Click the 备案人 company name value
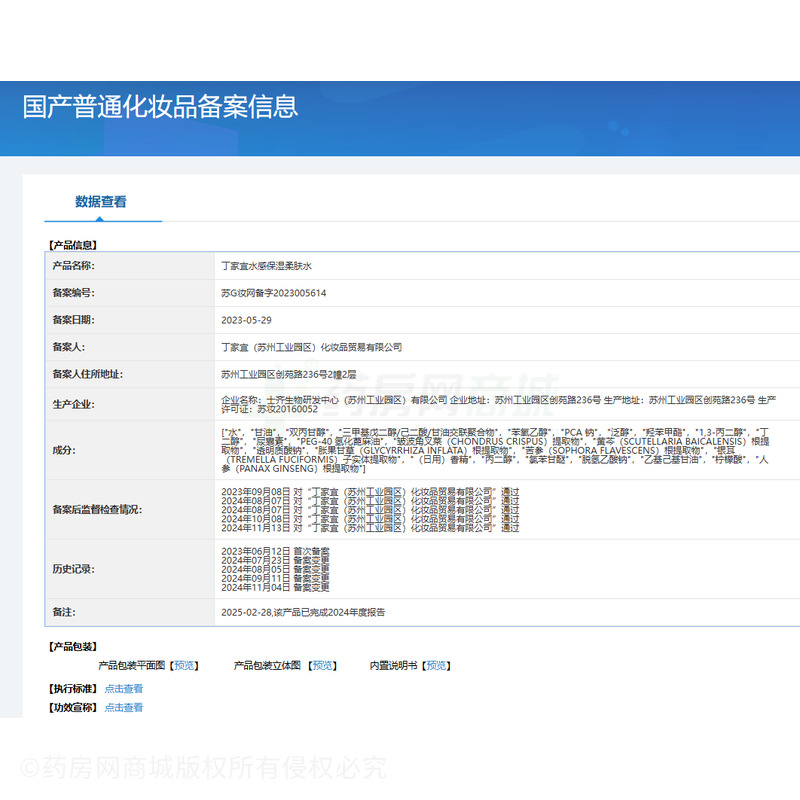 point(311,347)
